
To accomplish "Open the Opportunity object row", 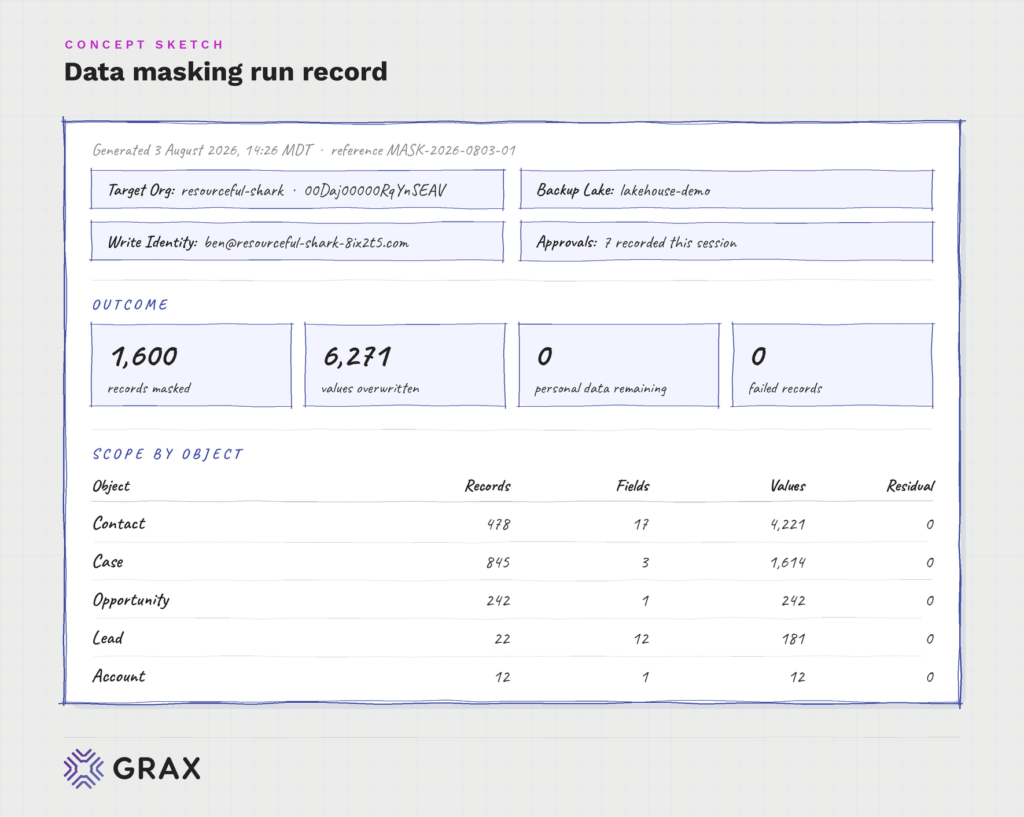I will [x=513, y=600].
